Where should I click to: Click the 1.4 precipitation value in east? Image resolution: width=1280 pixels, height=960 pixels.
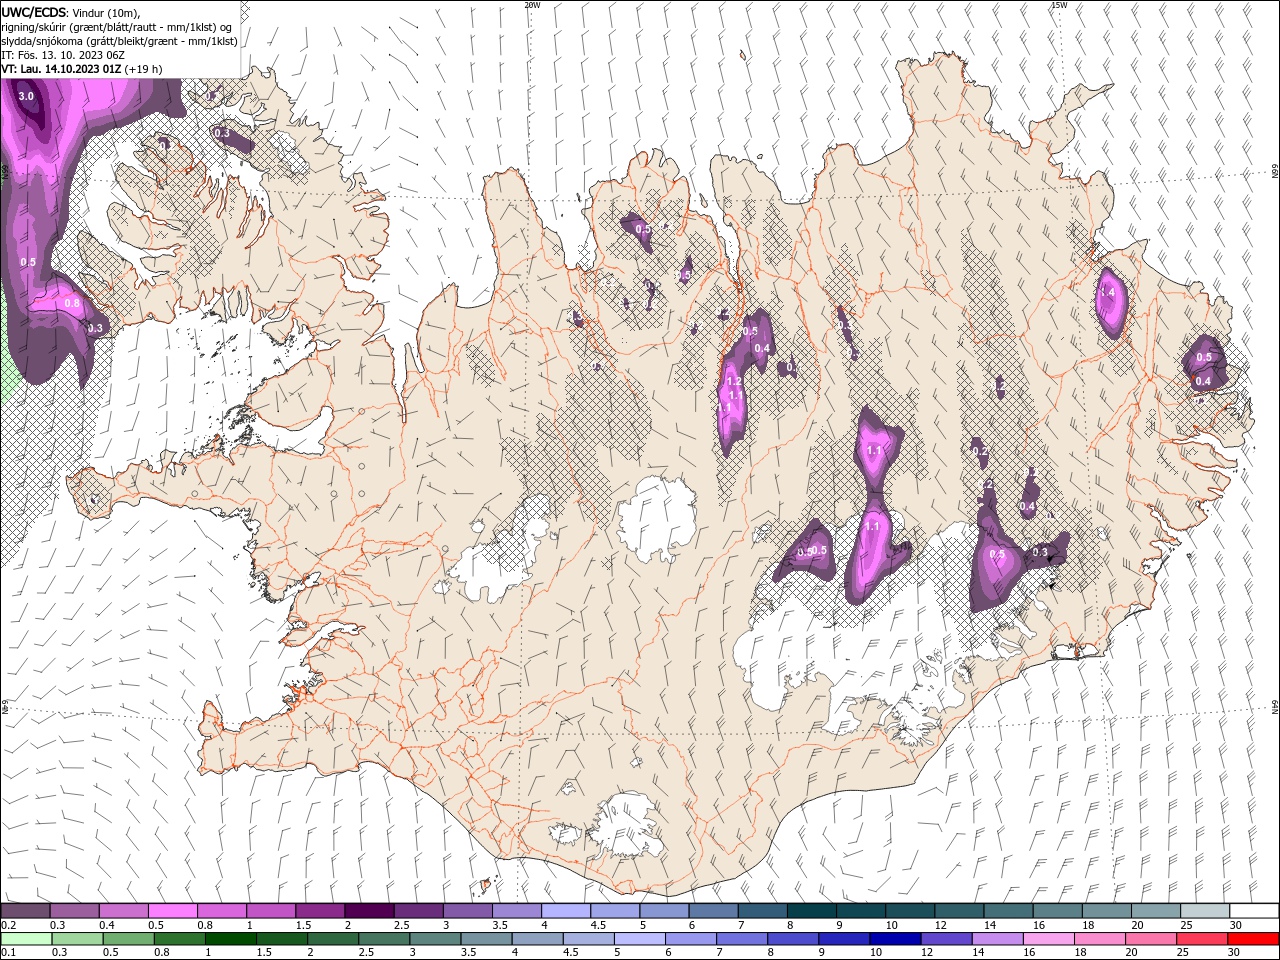tap(1107, 292)
